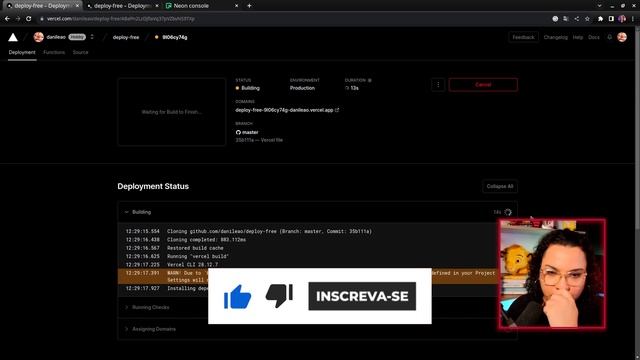Image resolution: width=640 pixels, height=360 pixels.
Task: Open the three-dots deployment options menu
Action: pyautogui.click(x=438, y=84)
